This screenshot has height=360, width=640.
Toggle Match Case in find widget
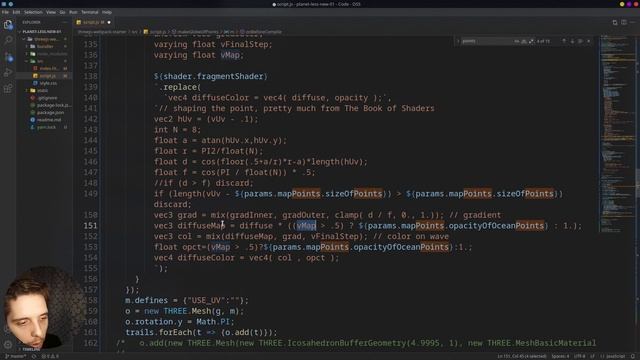[516, 41]
